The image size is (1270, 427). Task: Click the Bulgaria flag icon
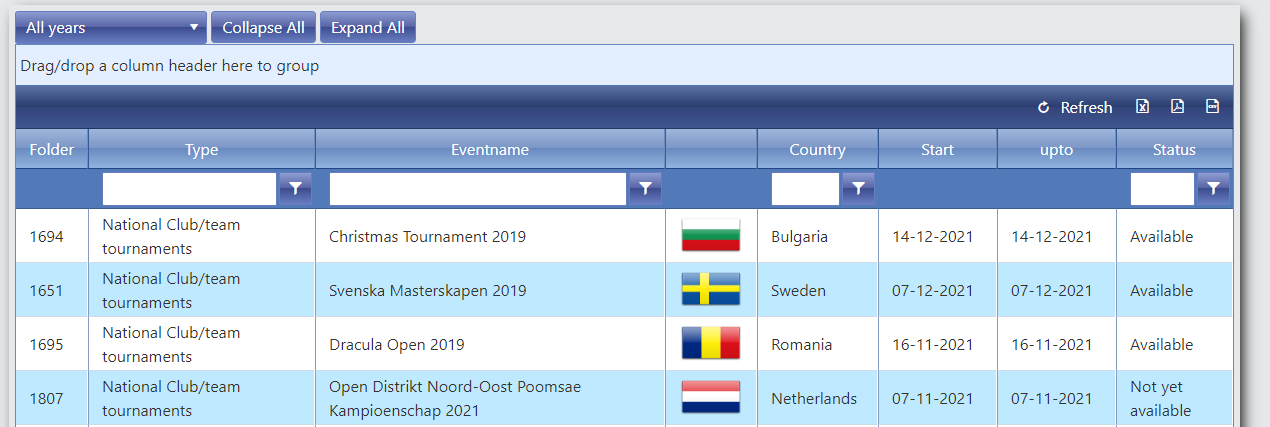point(710,236)
